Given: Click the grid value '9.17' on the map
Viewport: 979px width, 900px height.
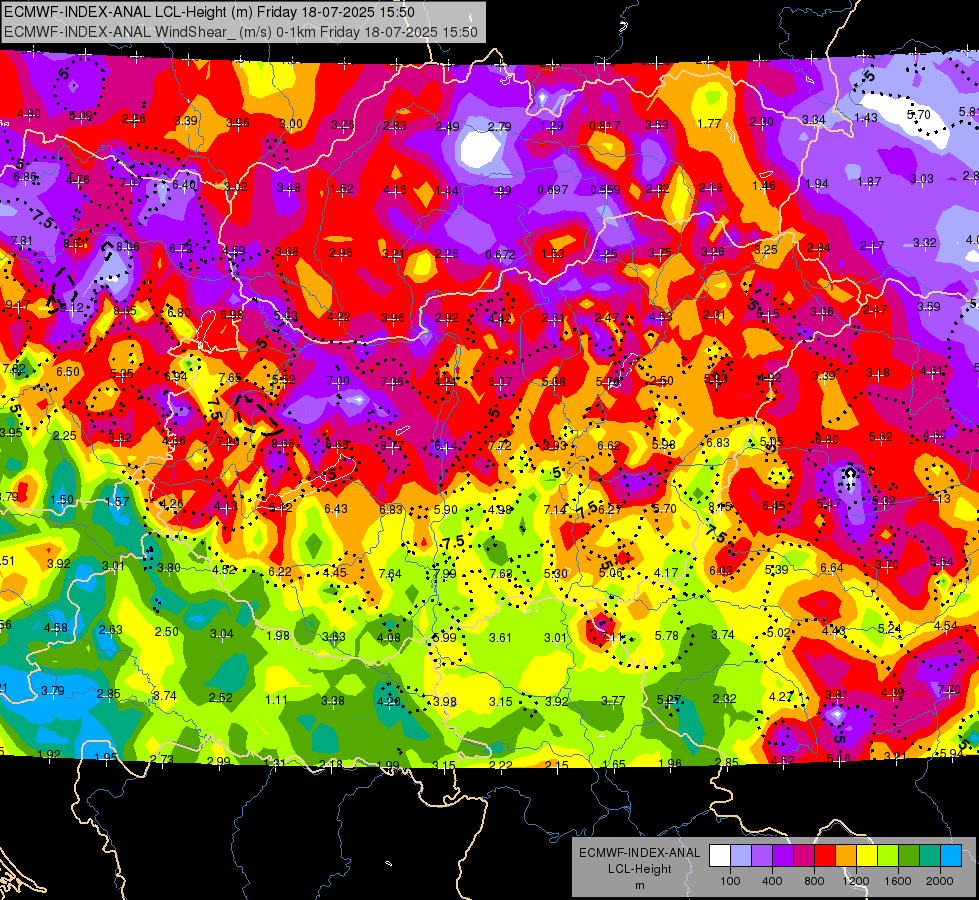Looking at the screenshot, I should (x=17, y=305).
